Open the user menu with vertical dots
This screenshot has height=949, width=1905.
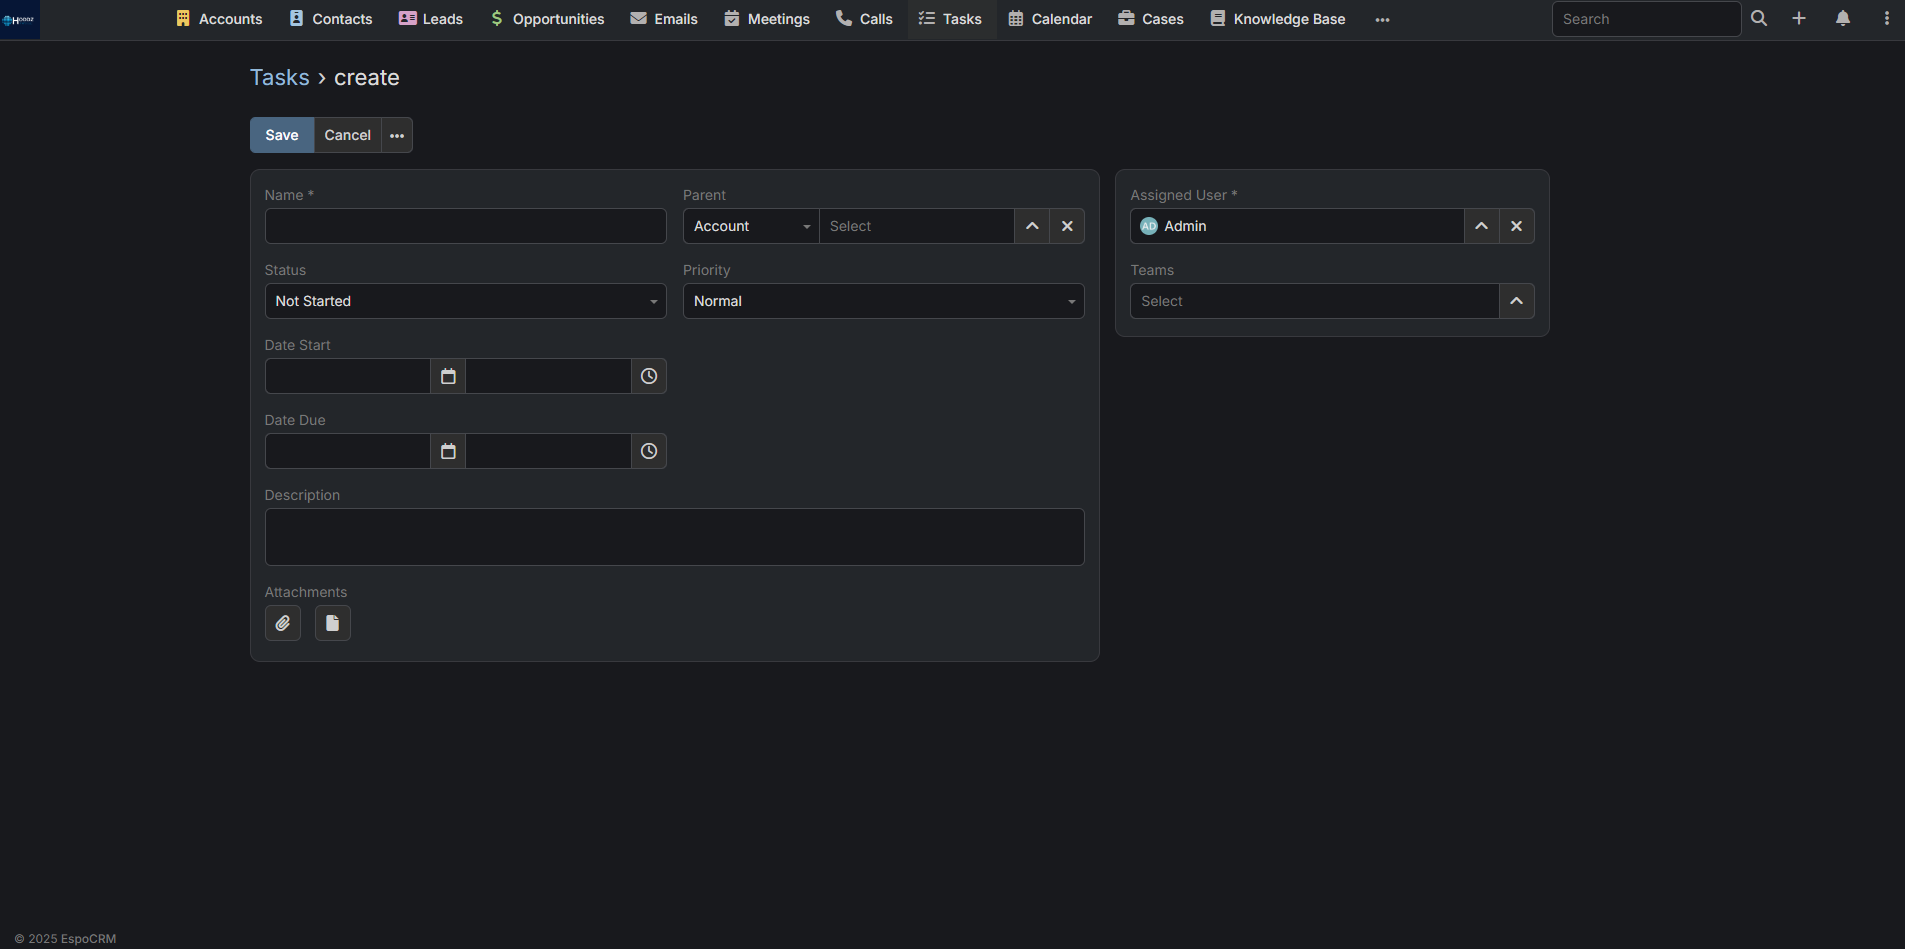point(1887,19)
